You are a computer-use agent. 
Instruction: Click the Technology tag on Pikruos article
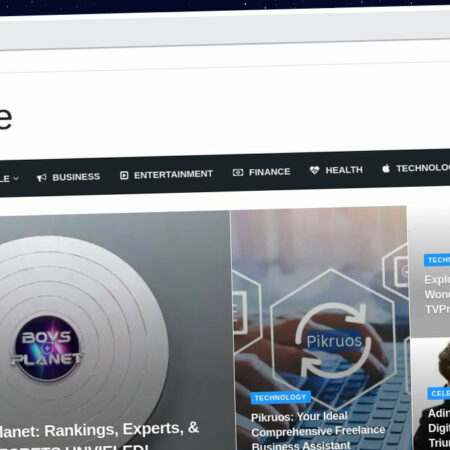click(x=280, y=397)
